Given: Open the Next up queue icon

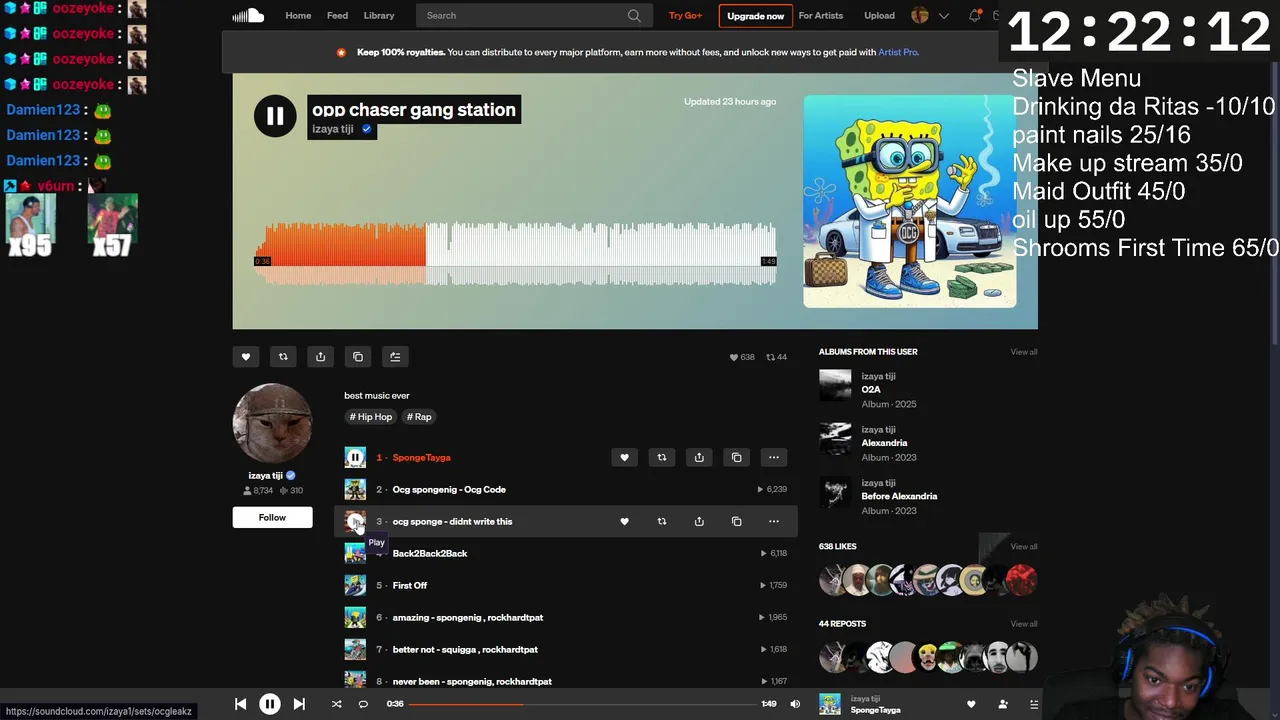Looking at the screenshot, I should coord(1033,704).
